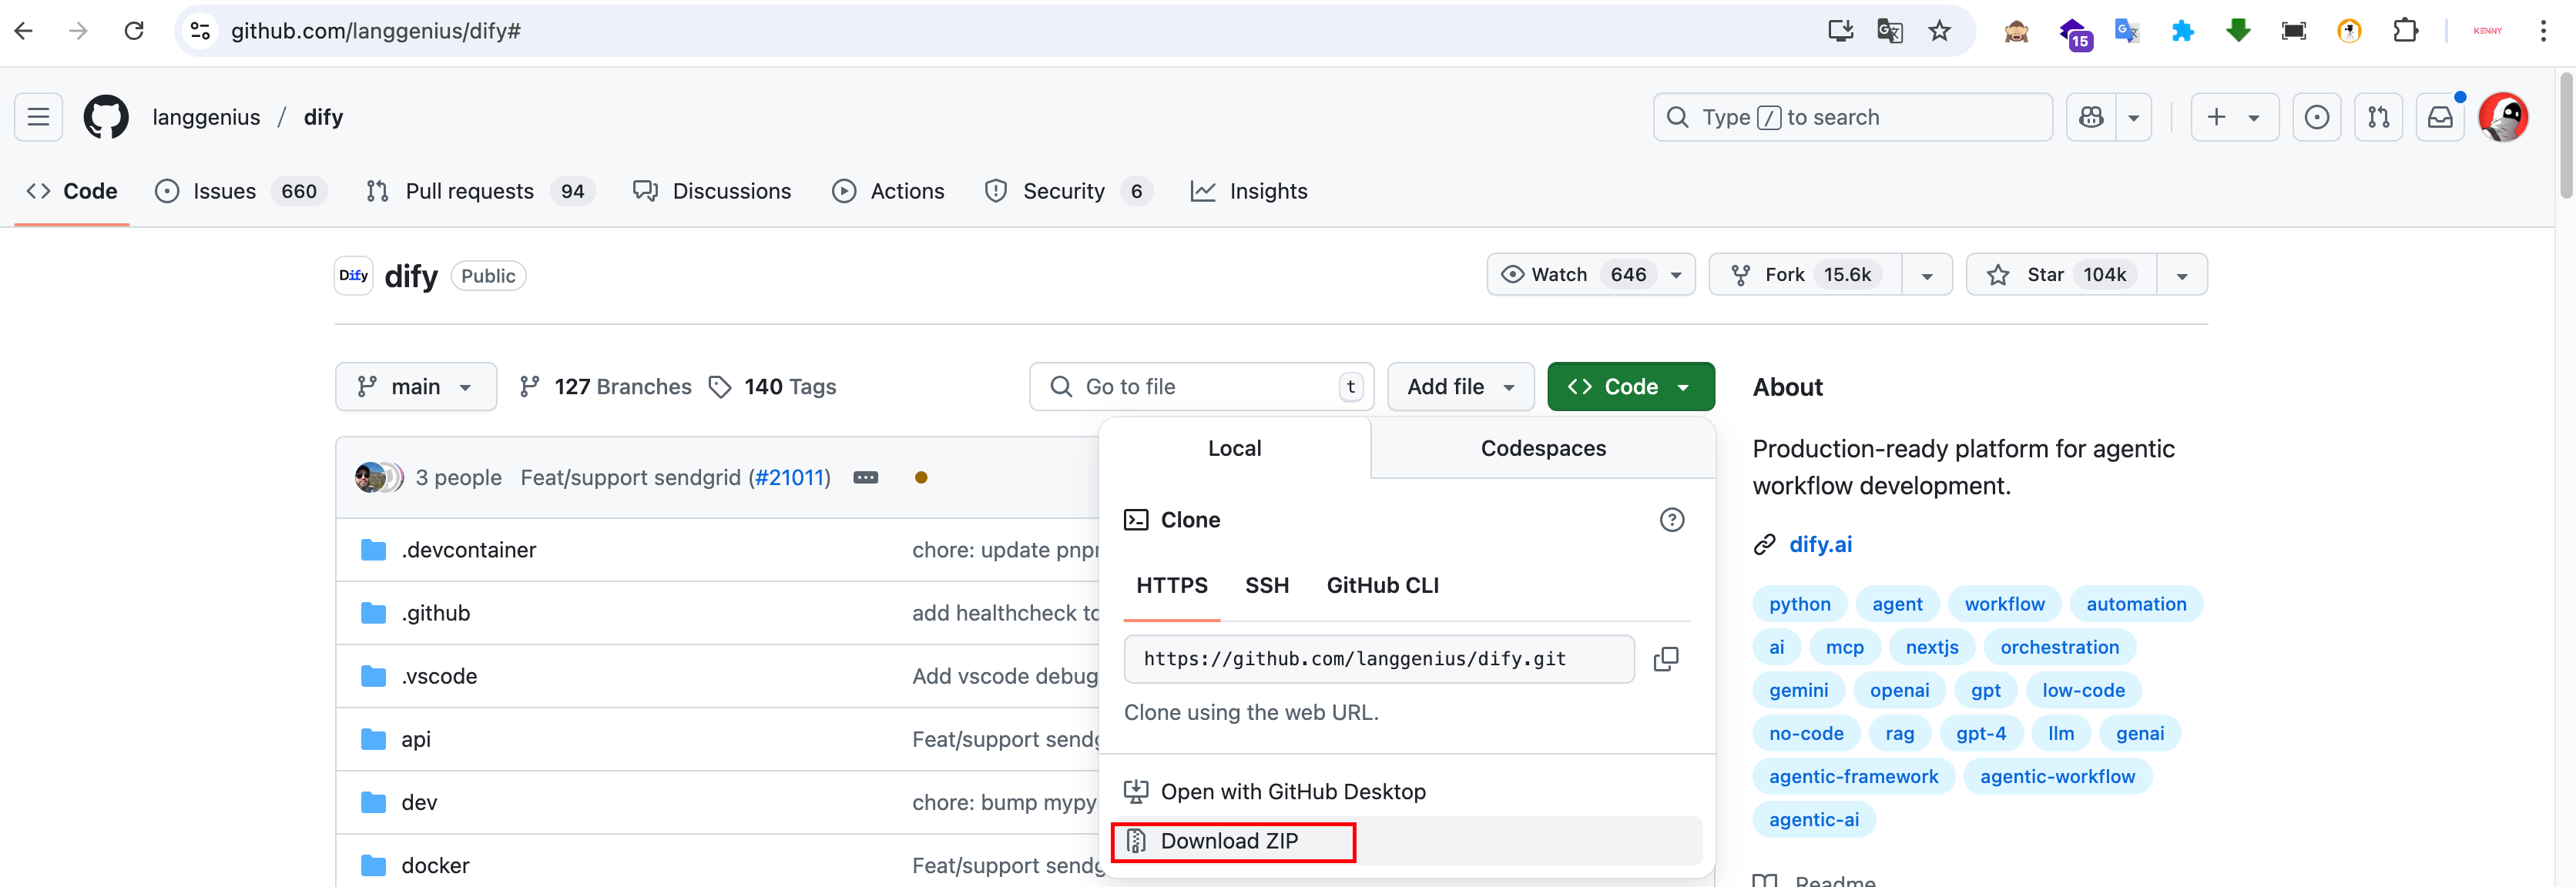Screen dimensions: 2576x887
Task: Open the GitHub hamburger navigation menu
Action: 38,117
